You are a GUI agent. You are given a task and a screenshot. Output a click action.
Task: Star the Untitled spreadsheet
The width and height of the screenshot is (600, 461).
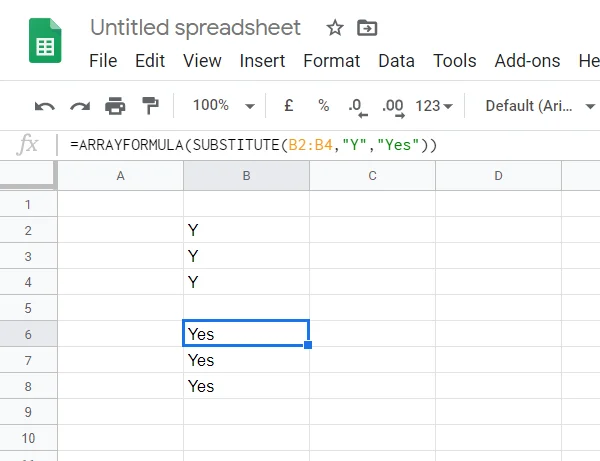point(335,28)
